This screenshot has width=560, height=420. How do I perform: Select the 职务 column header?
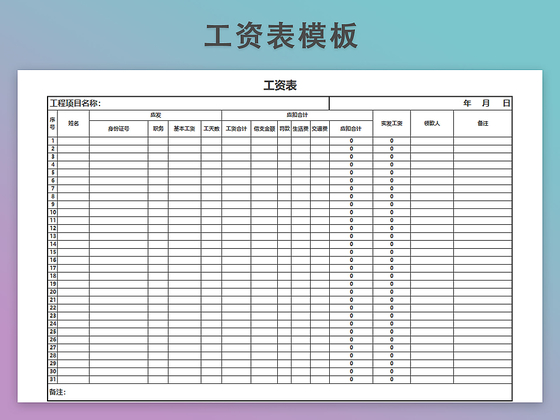[158, 129]
